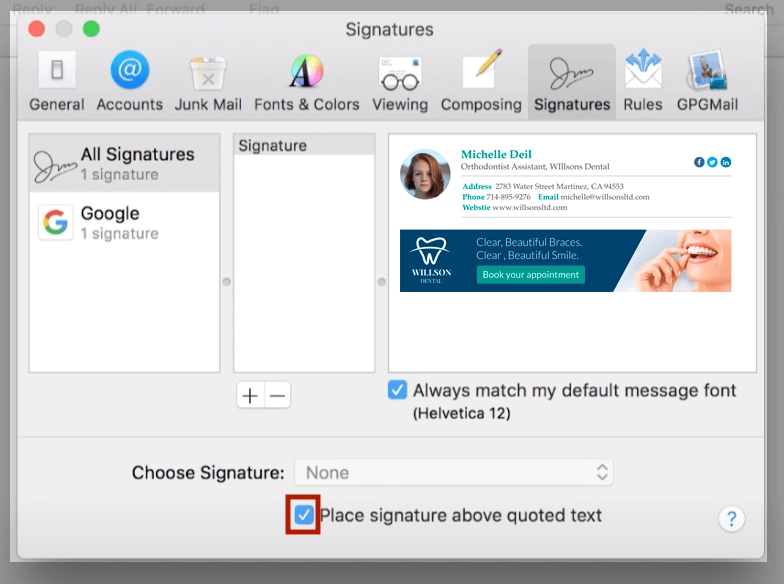Click the Signature column header
The image size is (784, 584).
tap(304, 145)
